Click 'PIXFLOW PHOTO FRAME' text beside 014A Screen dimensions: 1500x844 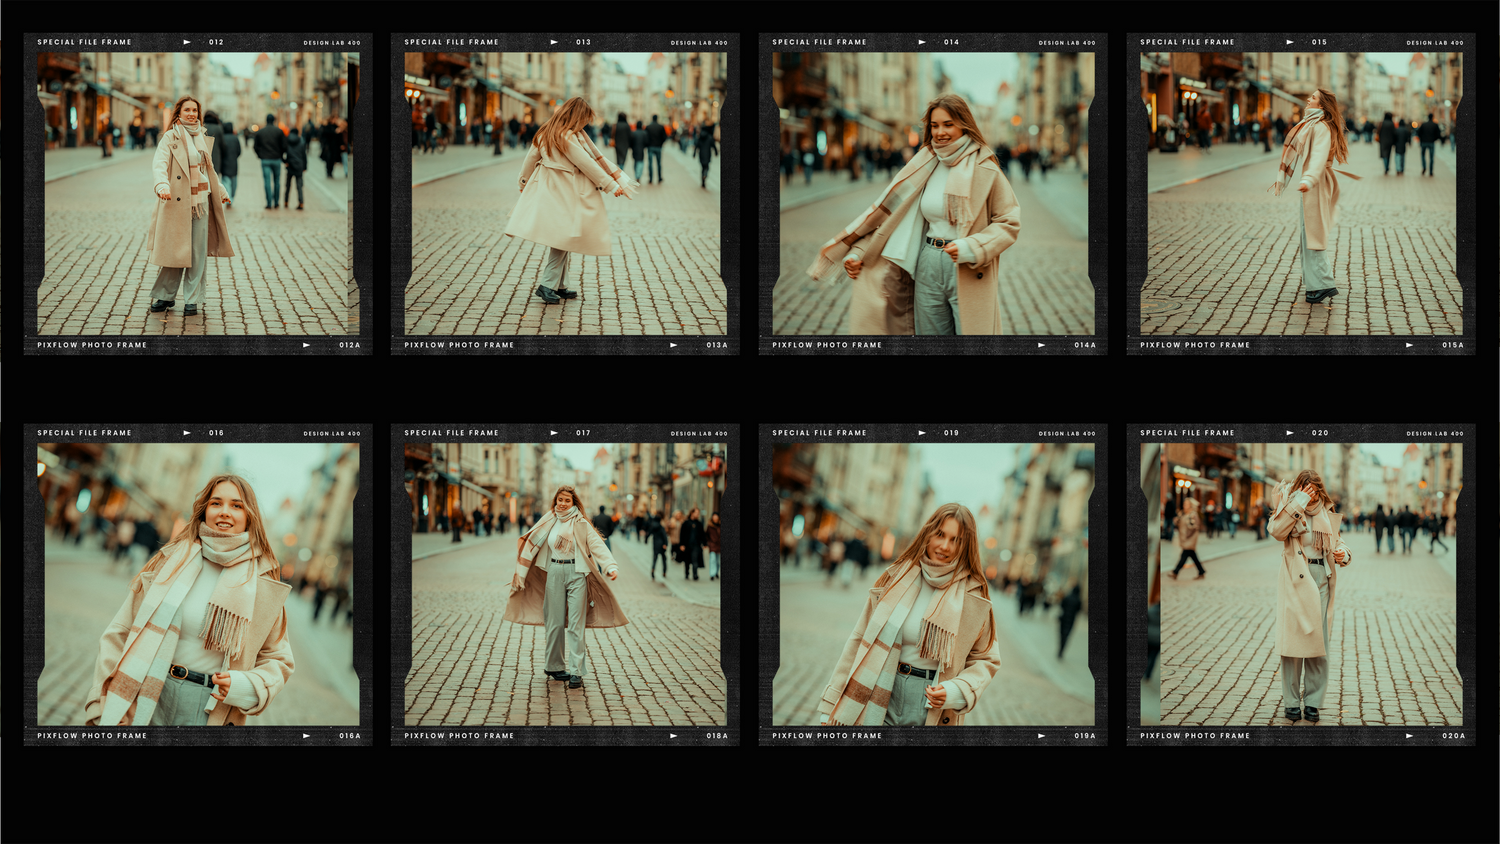827,345
